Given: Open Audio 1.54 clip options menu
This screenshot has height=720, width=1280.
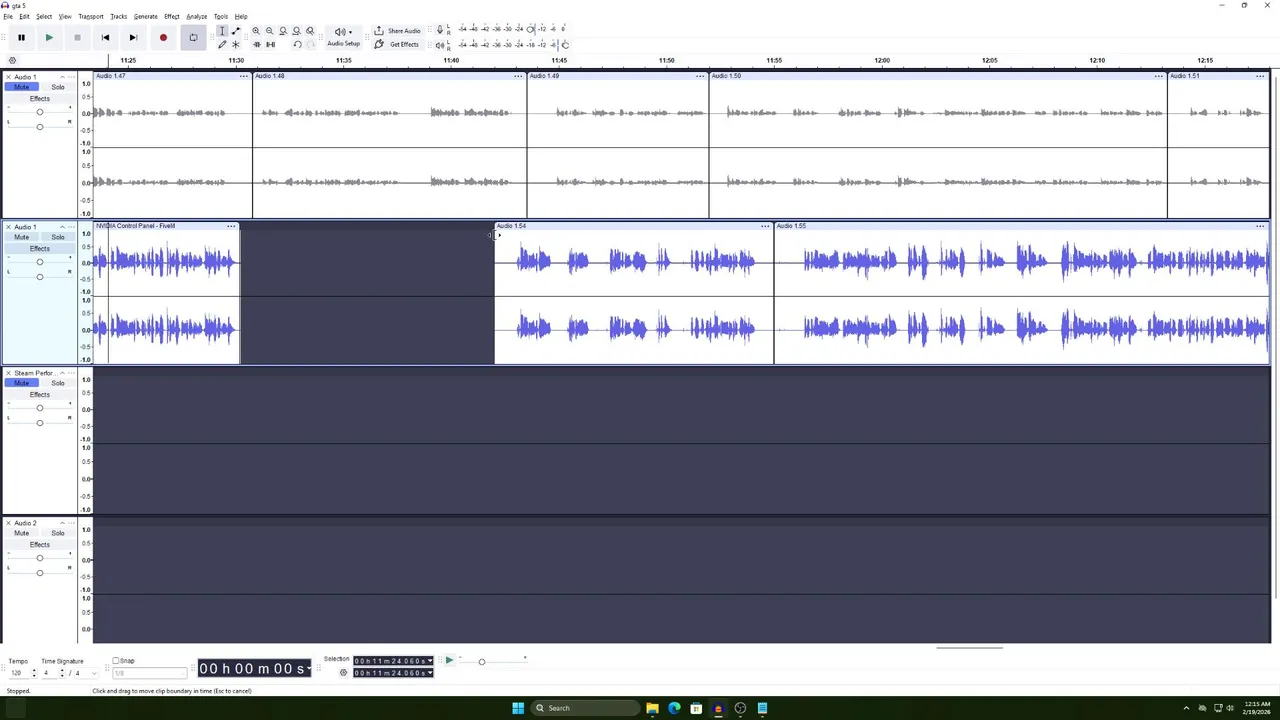Looking at the screenshot, I should click(765, 226).
